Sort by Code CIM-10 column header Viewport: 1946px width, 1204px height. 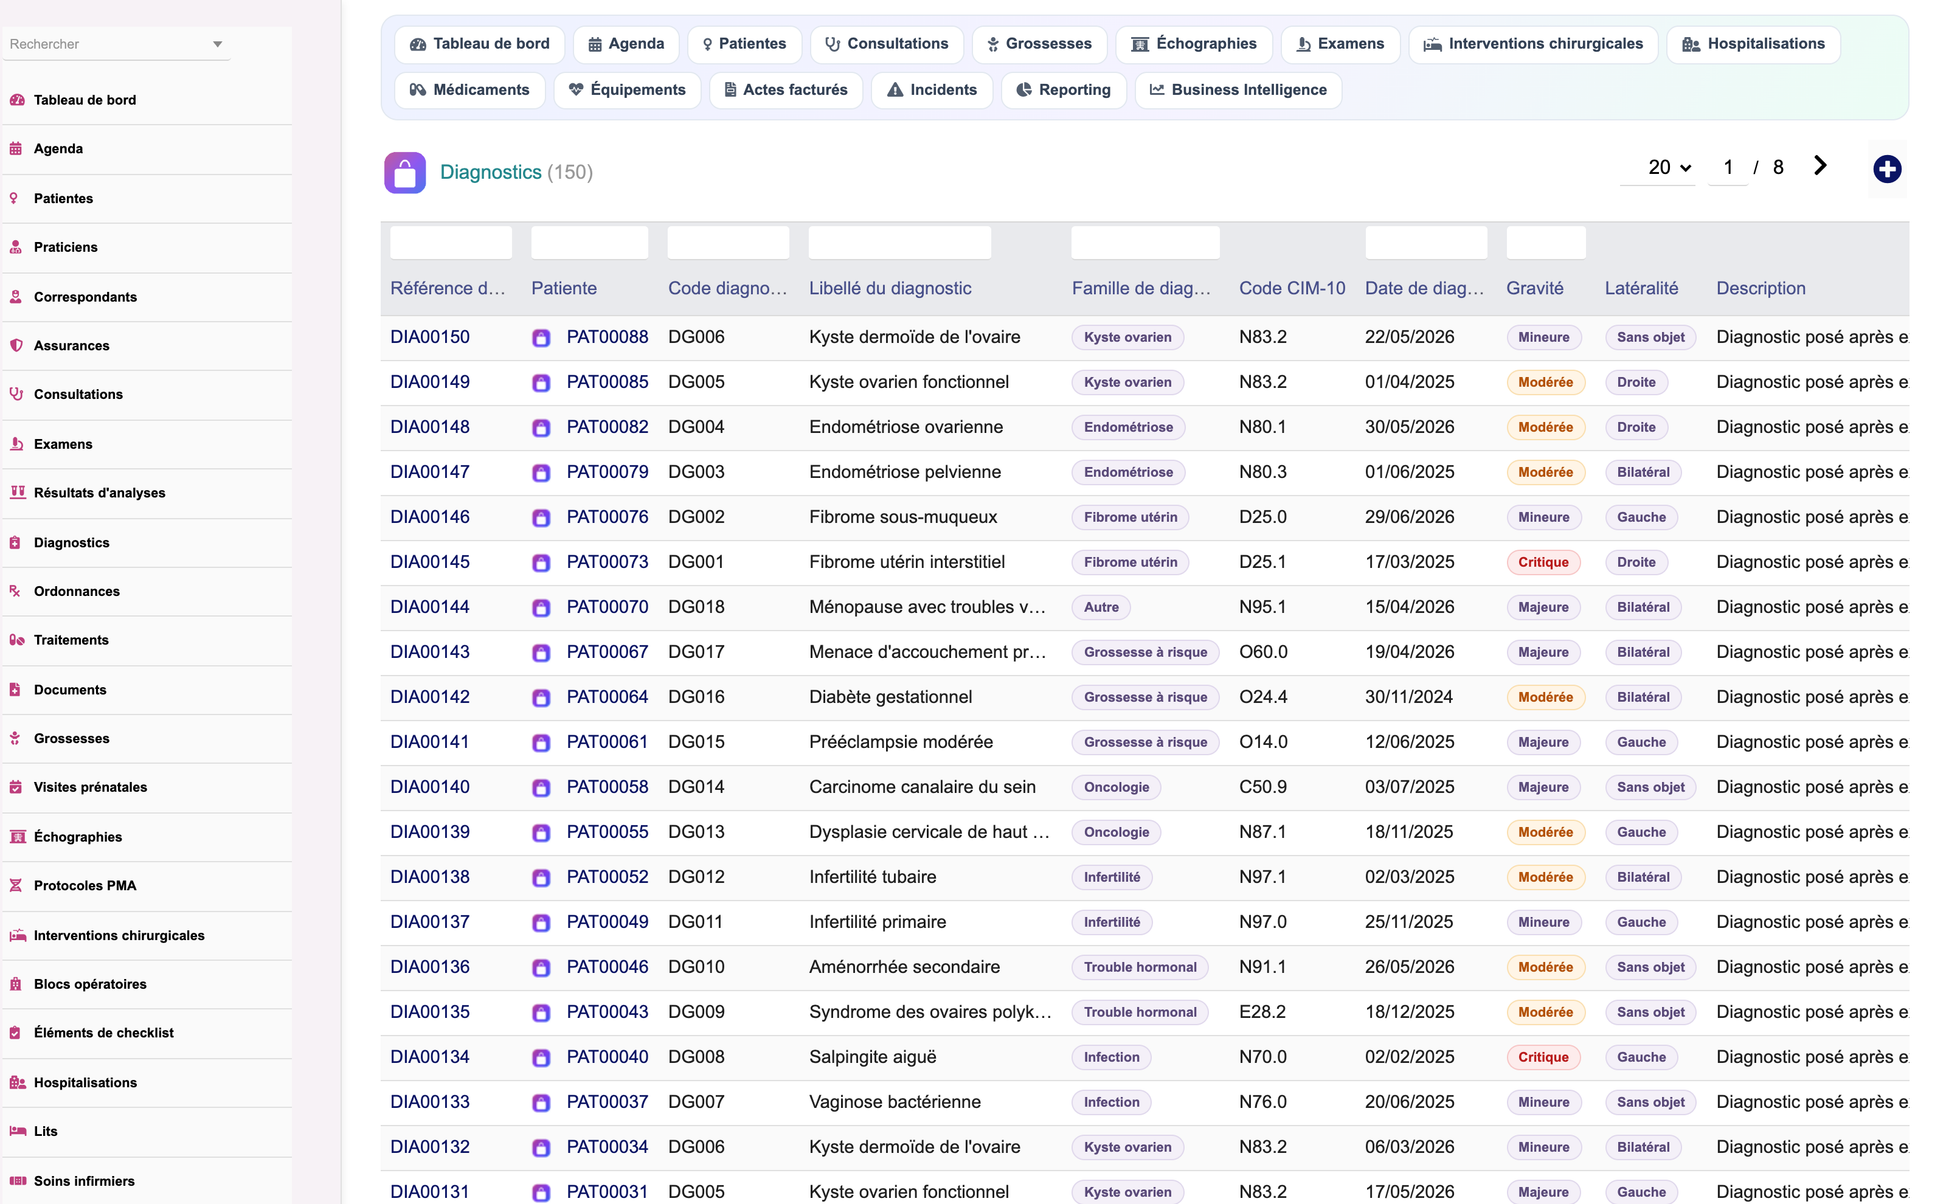[x=1292, y=288]
